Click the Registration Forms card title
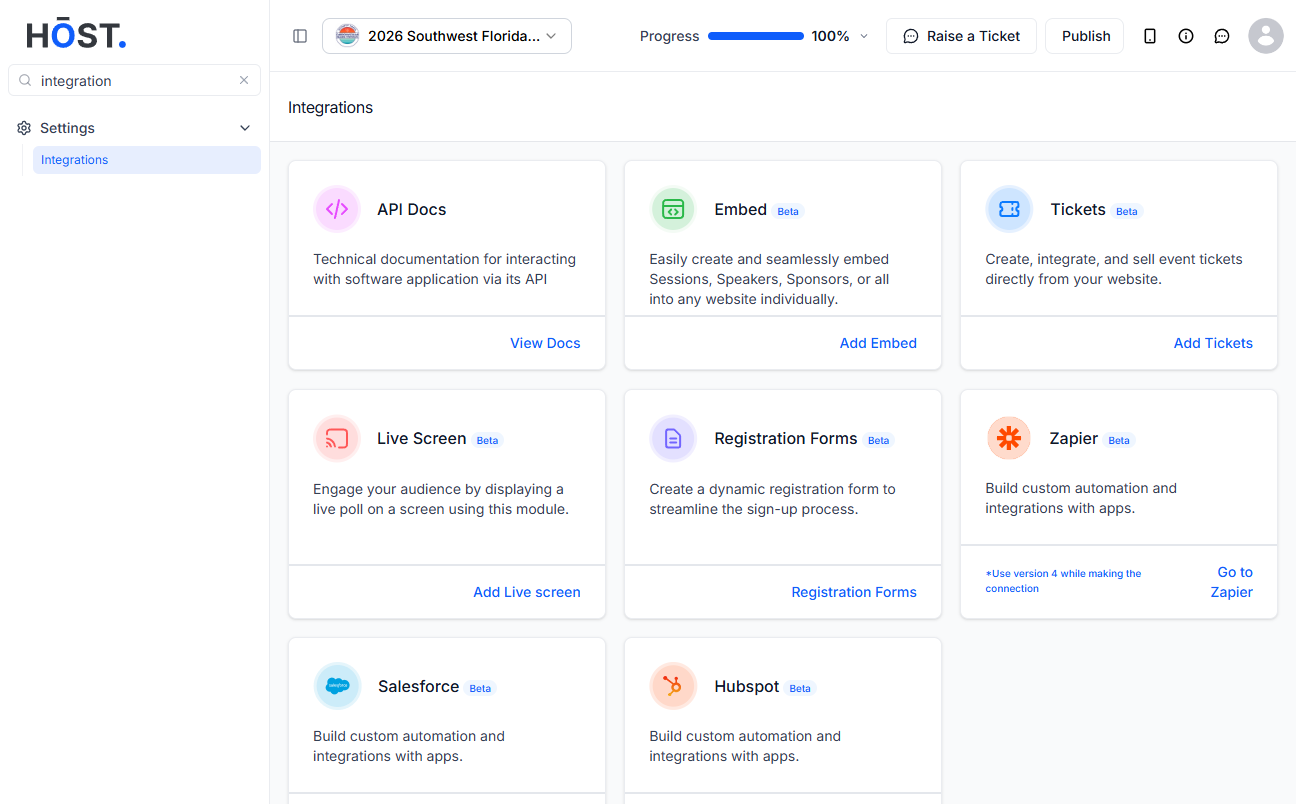 pos(786,438)
